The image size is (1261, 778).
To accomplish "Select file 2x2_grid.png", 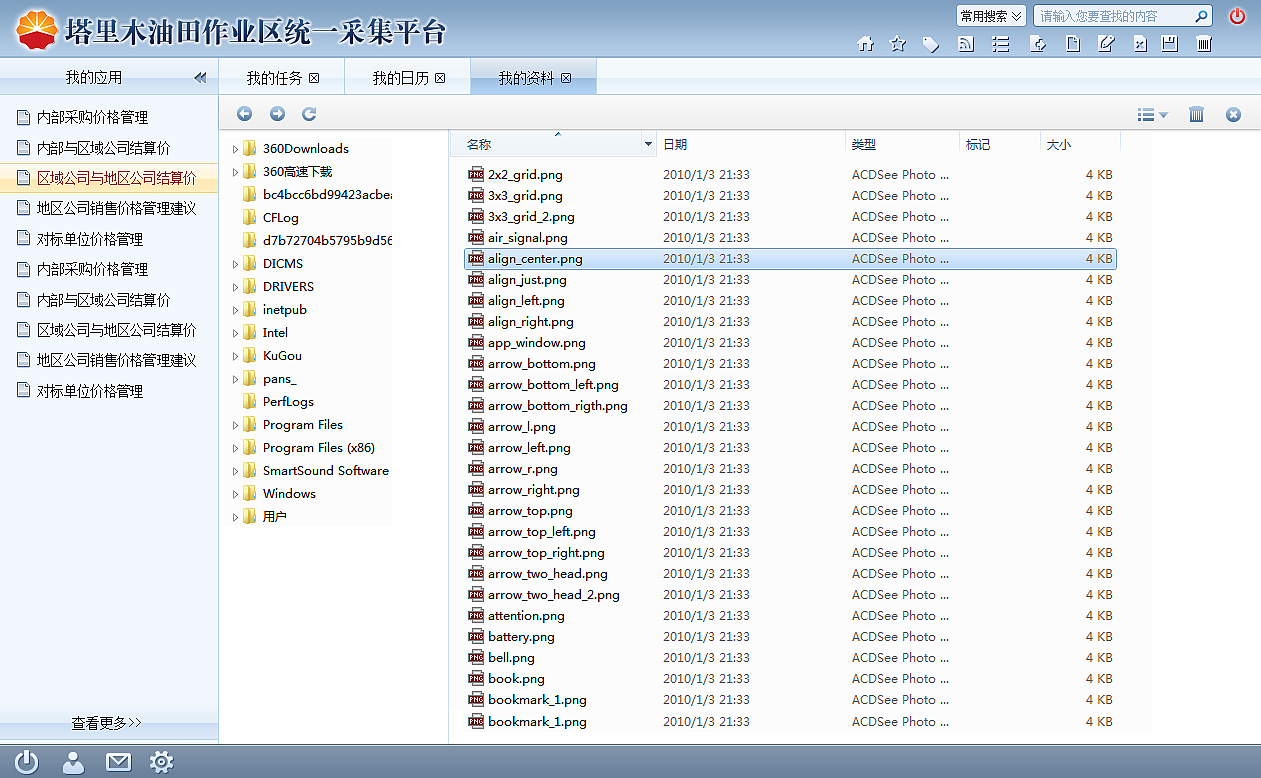I will pos(525,175).
